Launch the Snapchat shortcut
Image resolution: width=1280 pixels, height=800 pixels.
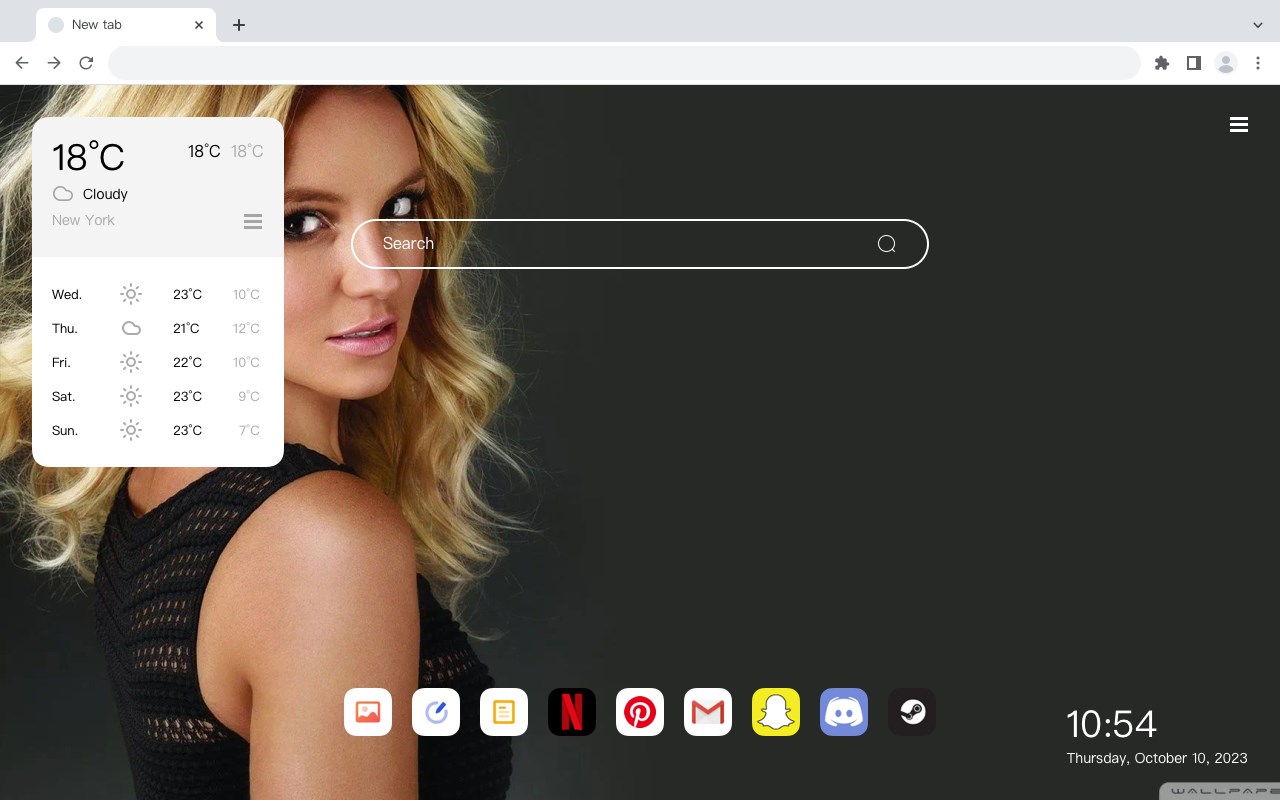[x=776, y=712]
